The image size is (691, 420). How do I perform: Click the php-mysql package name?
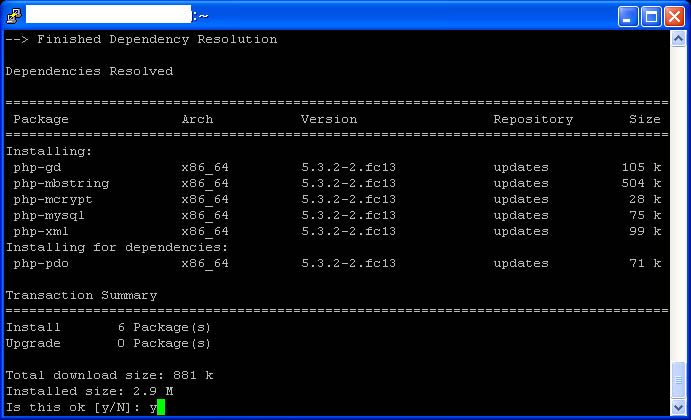coord(49,216)
